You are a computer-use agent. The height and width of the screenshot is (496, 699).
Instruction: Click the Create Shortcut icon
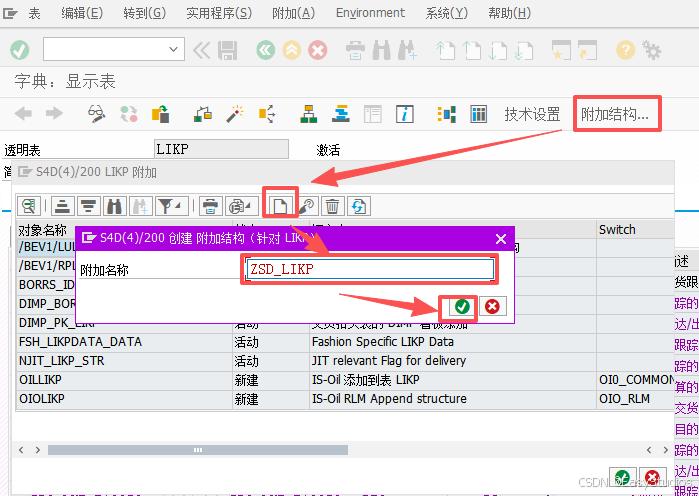(588, 50)
